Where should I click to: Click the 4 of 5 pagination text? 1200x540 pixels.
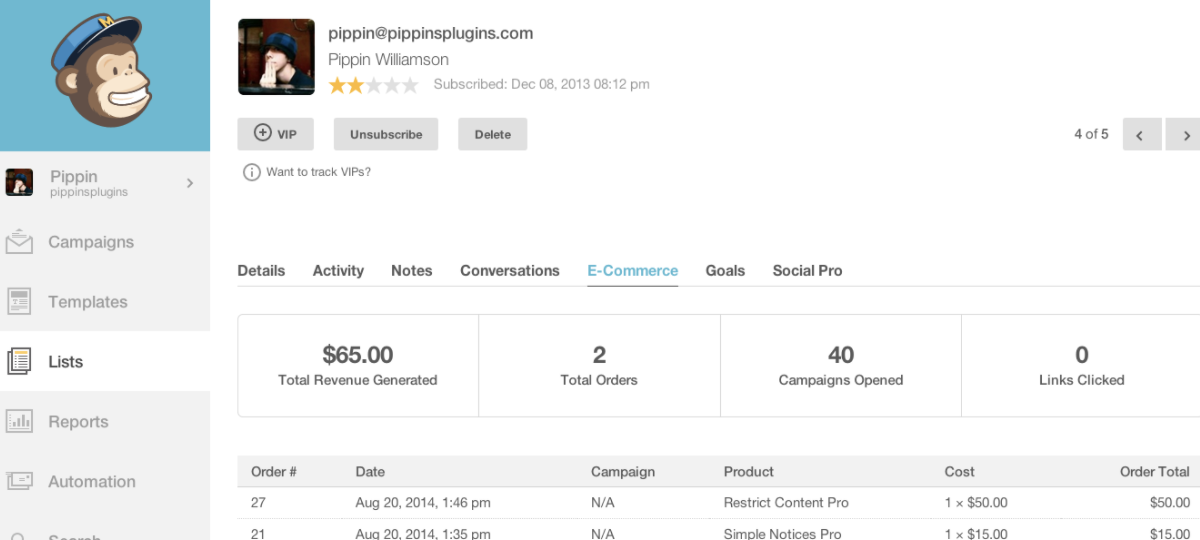click(x=1091, y=134)
